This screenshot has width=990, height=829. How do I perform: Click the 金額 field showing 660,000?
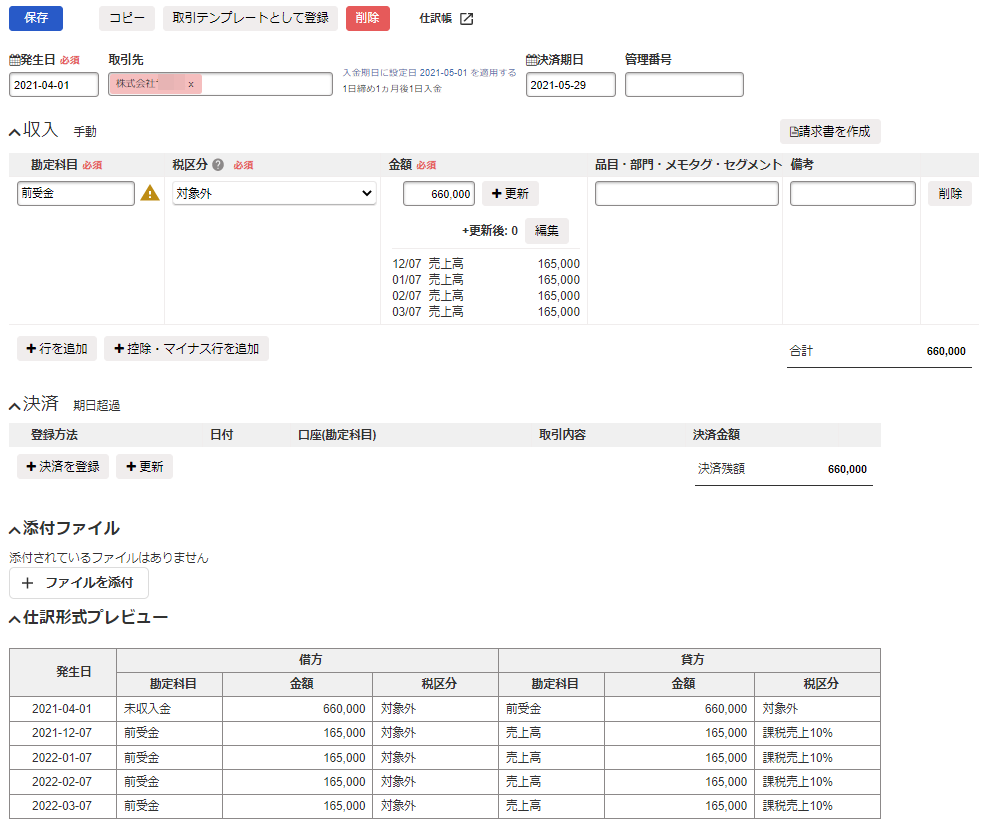(x=438, y=194)
